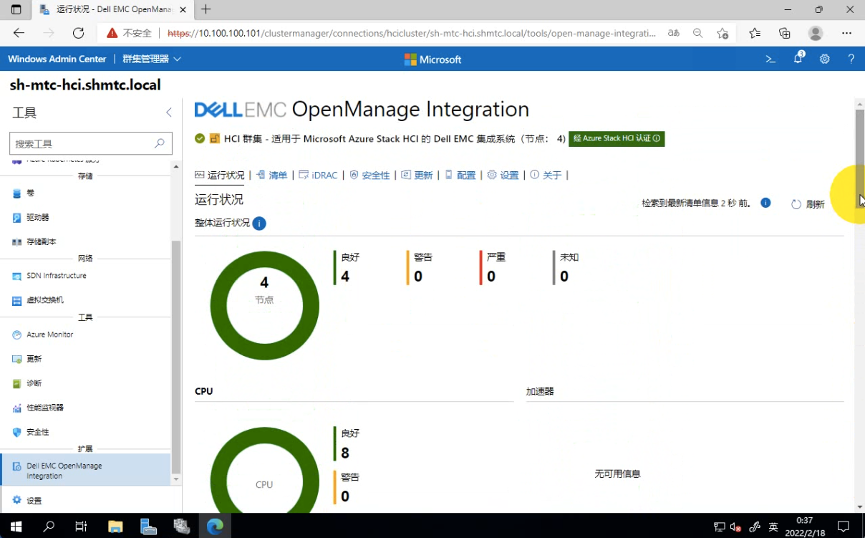This screenshot has width=866, height=539.
Task: Collapse the 工具 sidebar panel
Action: 169,113
